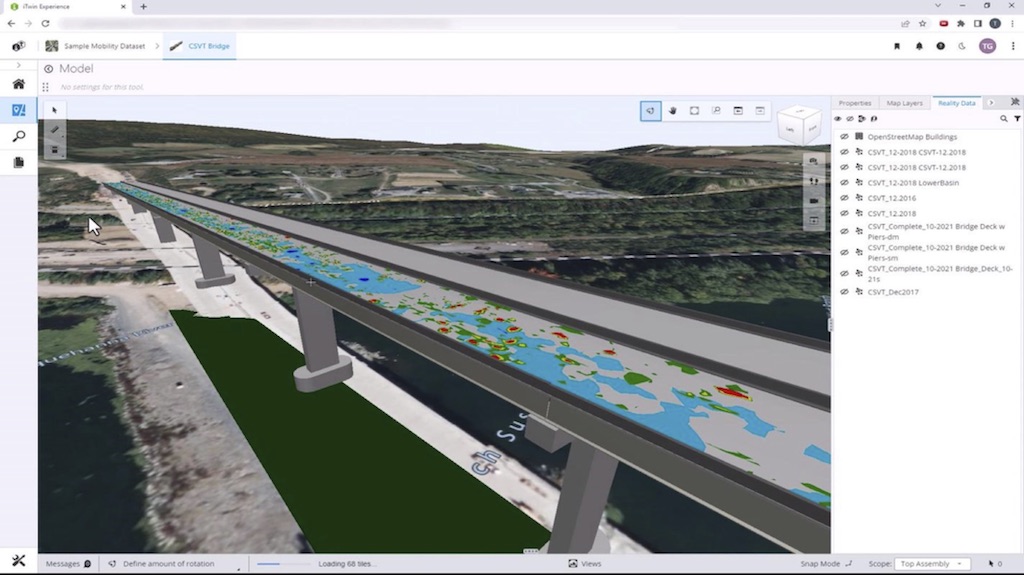This screenshot has width=1024, height=575.
Task: Select the Pan view hand tool
Action: 673,111
